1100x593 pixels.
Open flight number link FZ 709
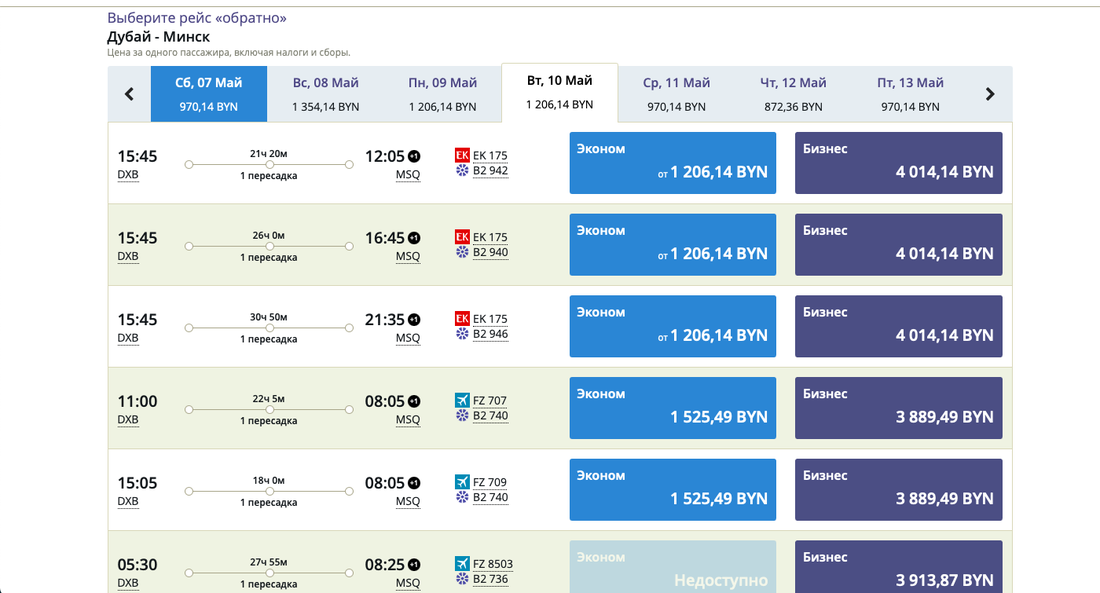[490, 482]
